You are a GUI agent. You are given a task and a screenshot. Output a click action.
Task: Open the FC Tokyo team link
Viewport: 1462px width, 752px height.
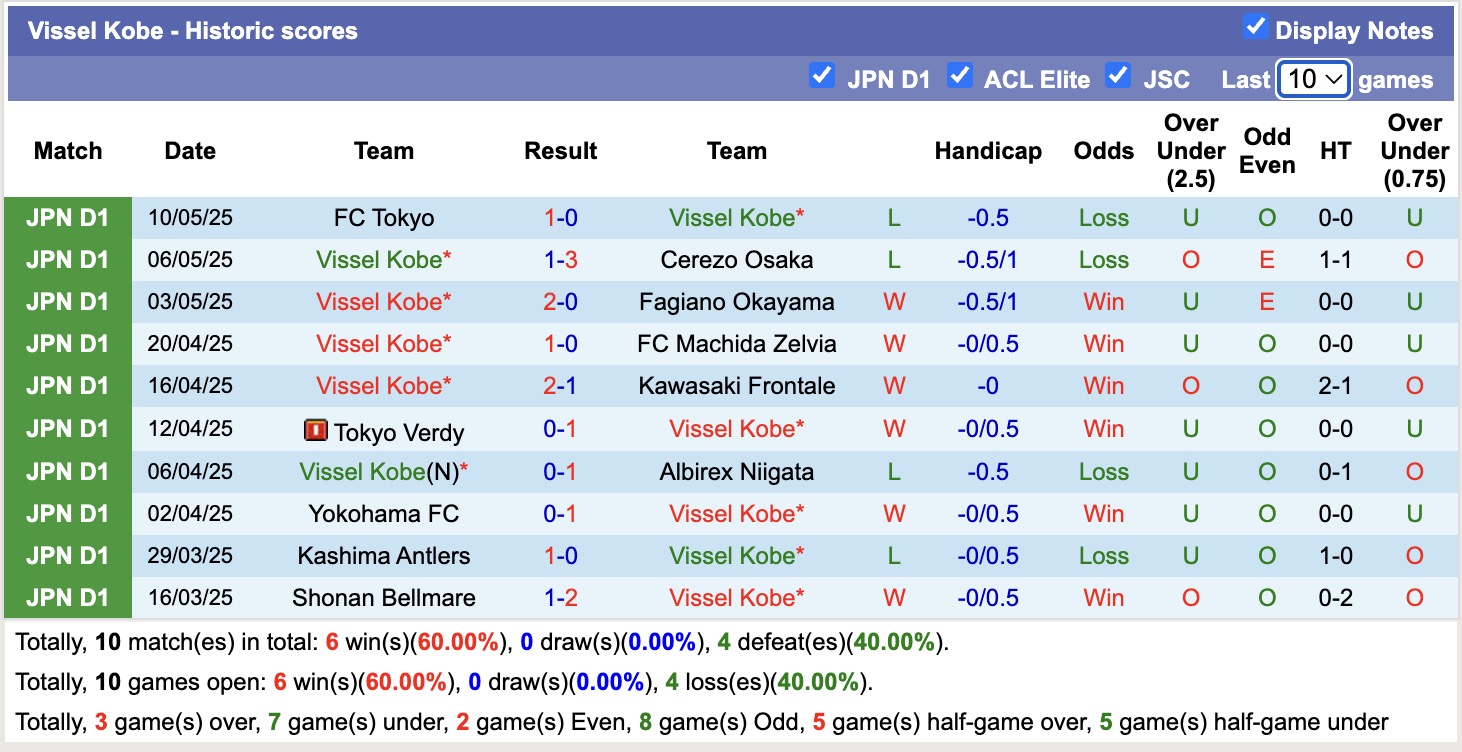384,218
